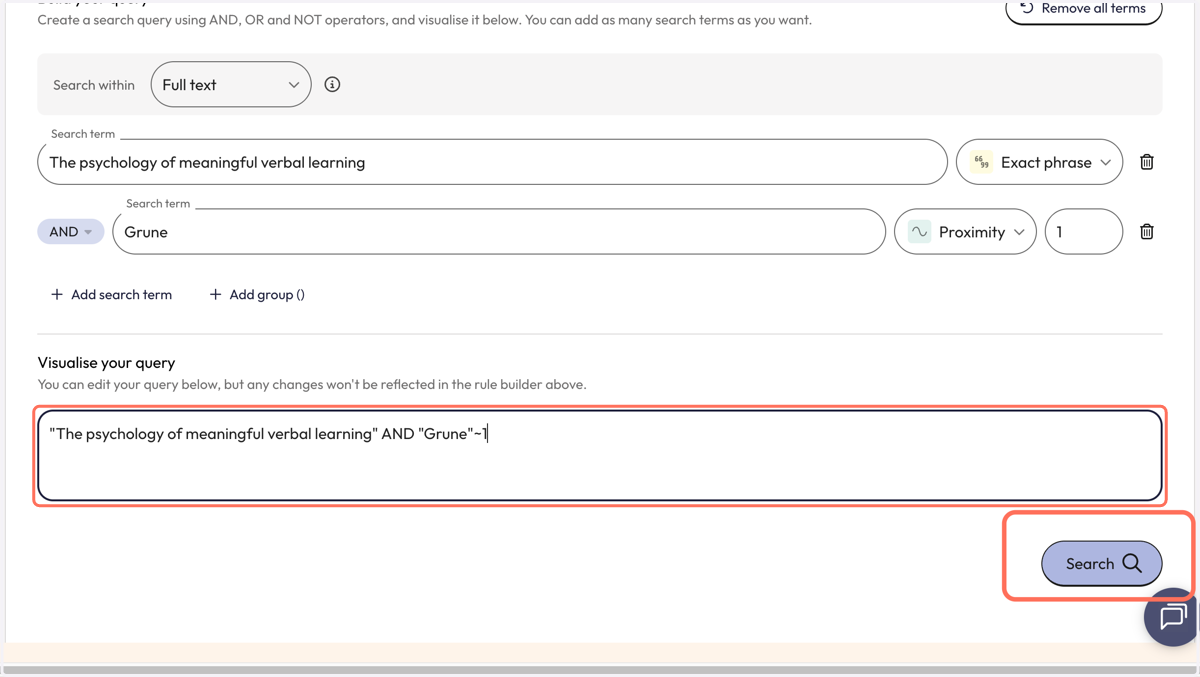
Task: Open the Search within Full text dropdown
Action: click(231, 85)
